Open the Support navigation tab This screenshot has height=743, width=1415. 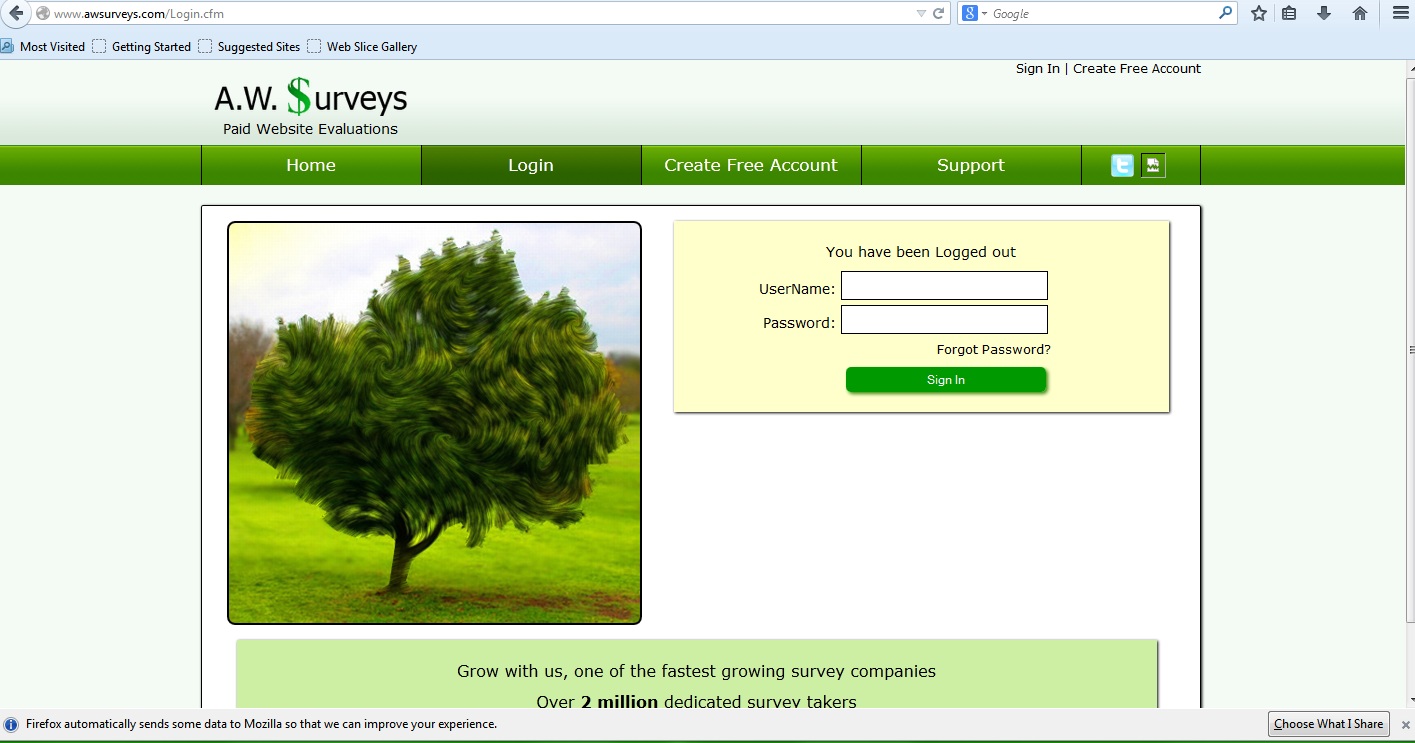971,165
